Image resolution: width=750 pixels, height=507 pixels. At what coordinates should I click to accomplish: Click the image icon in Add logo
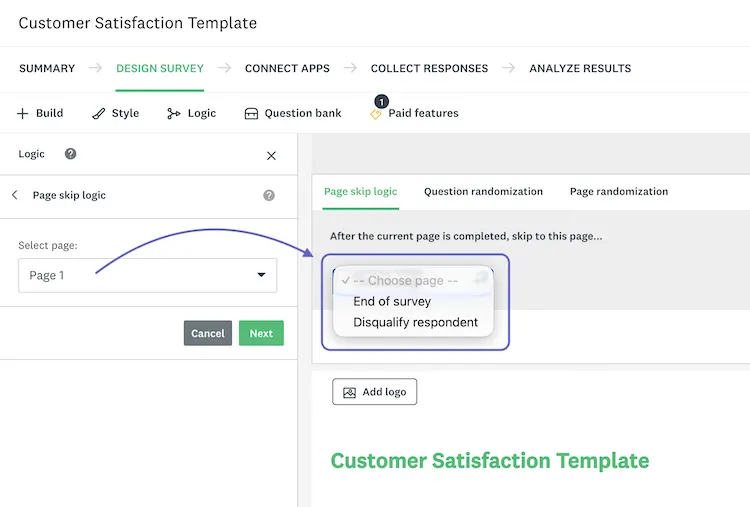[x=350, y=392]
